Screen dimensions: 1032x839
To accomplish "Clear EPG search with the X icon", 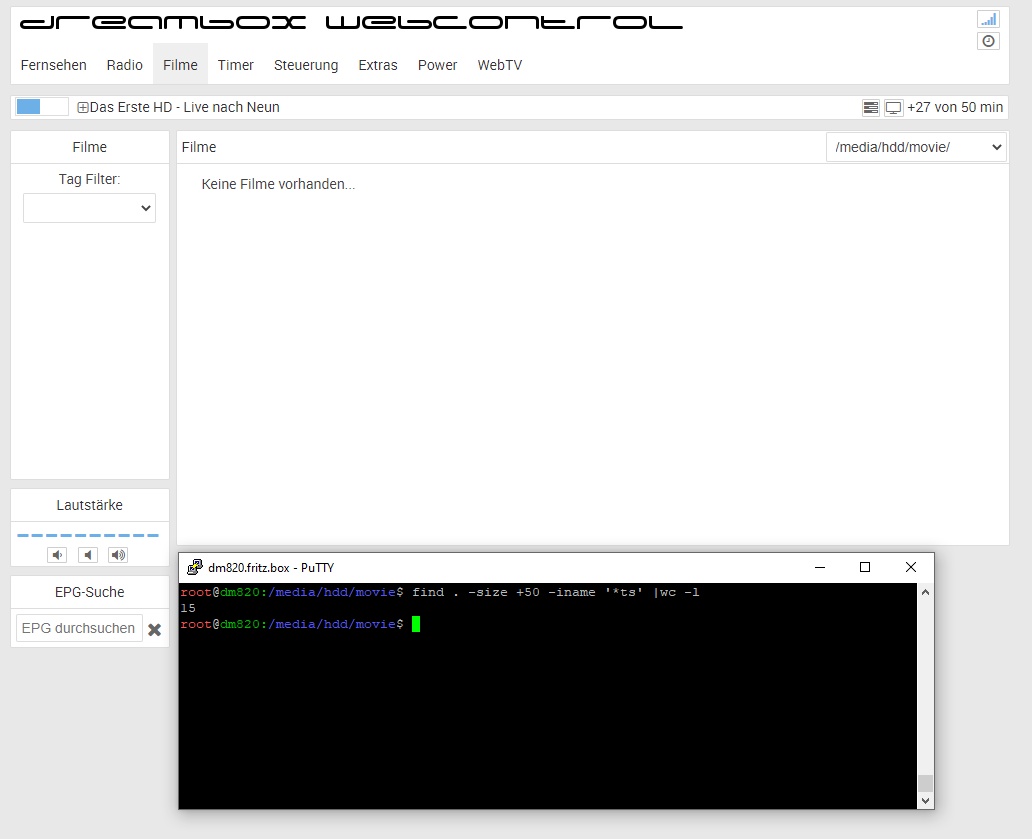I will (x=155, y=630).
